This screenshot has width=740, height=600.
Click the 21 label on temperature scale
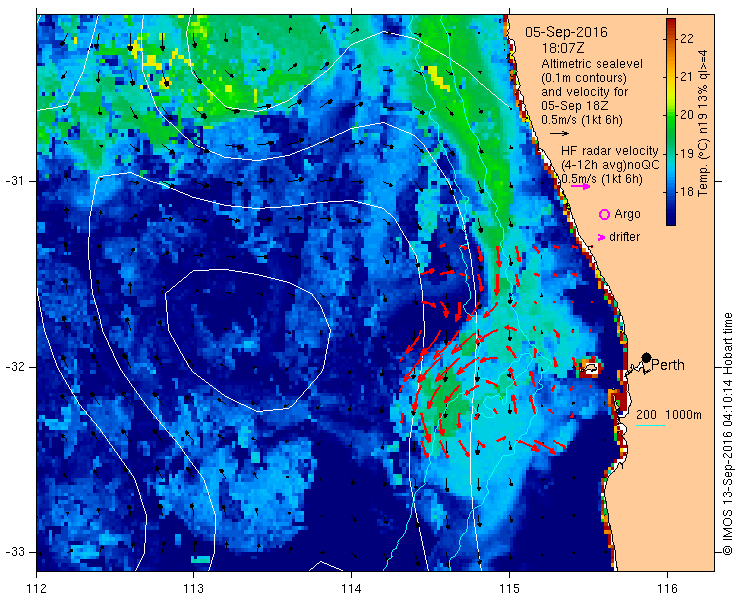coord(687,76)
